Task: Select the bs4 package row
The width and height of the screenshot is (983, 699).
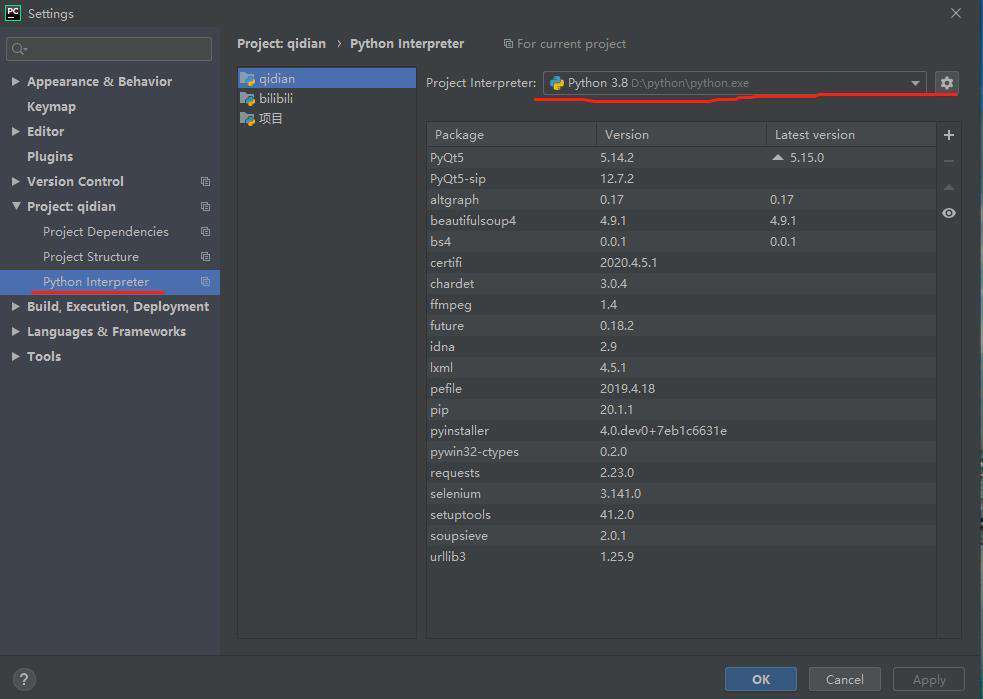Action: pos(681,242)
